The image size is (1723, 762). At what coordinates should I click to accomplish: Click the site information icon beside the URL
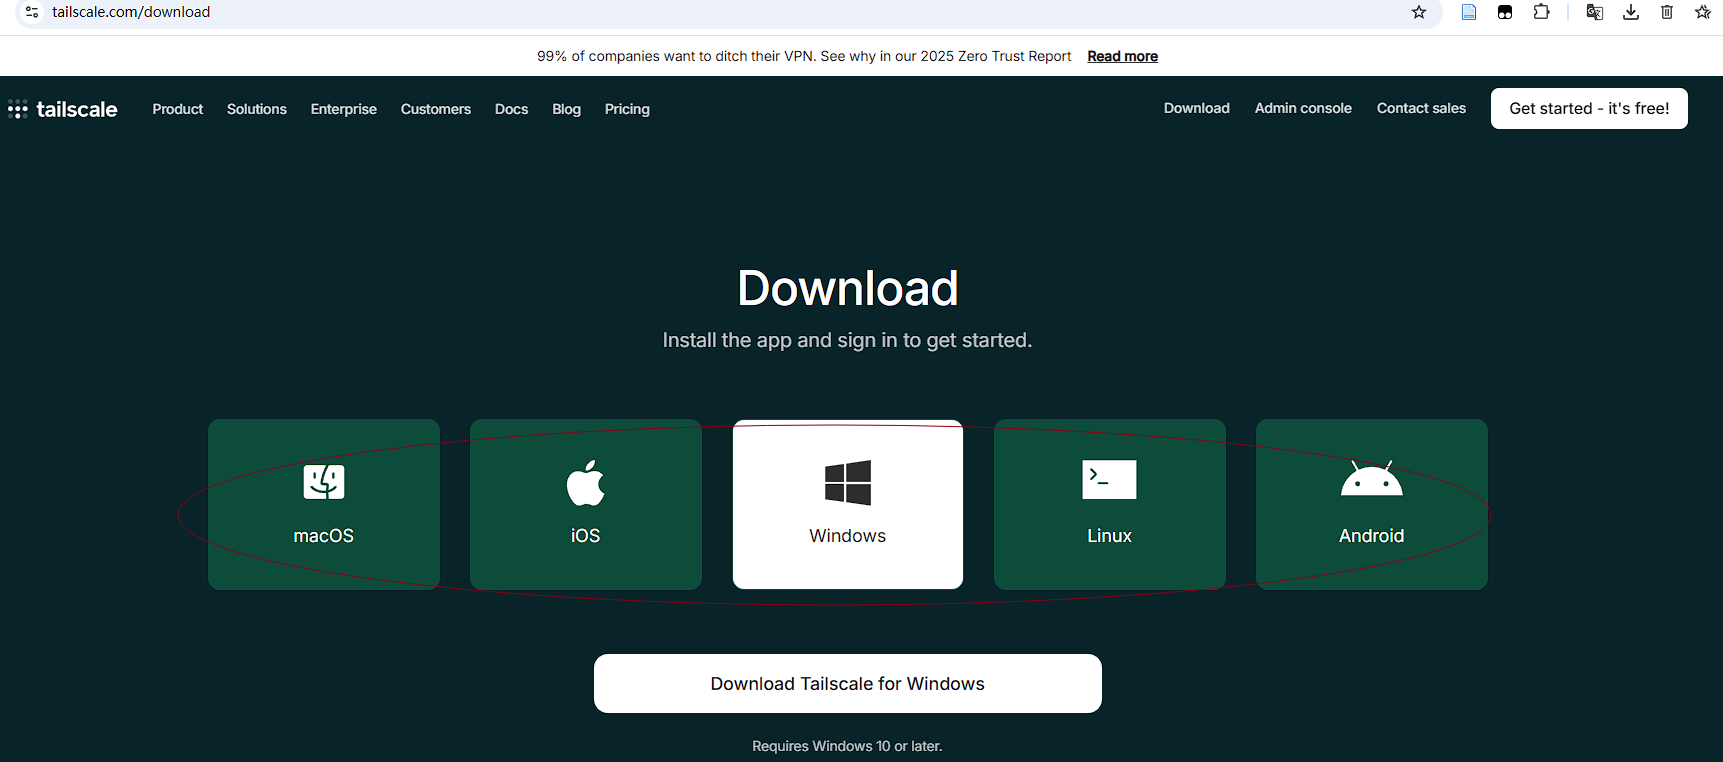point(32,12)
